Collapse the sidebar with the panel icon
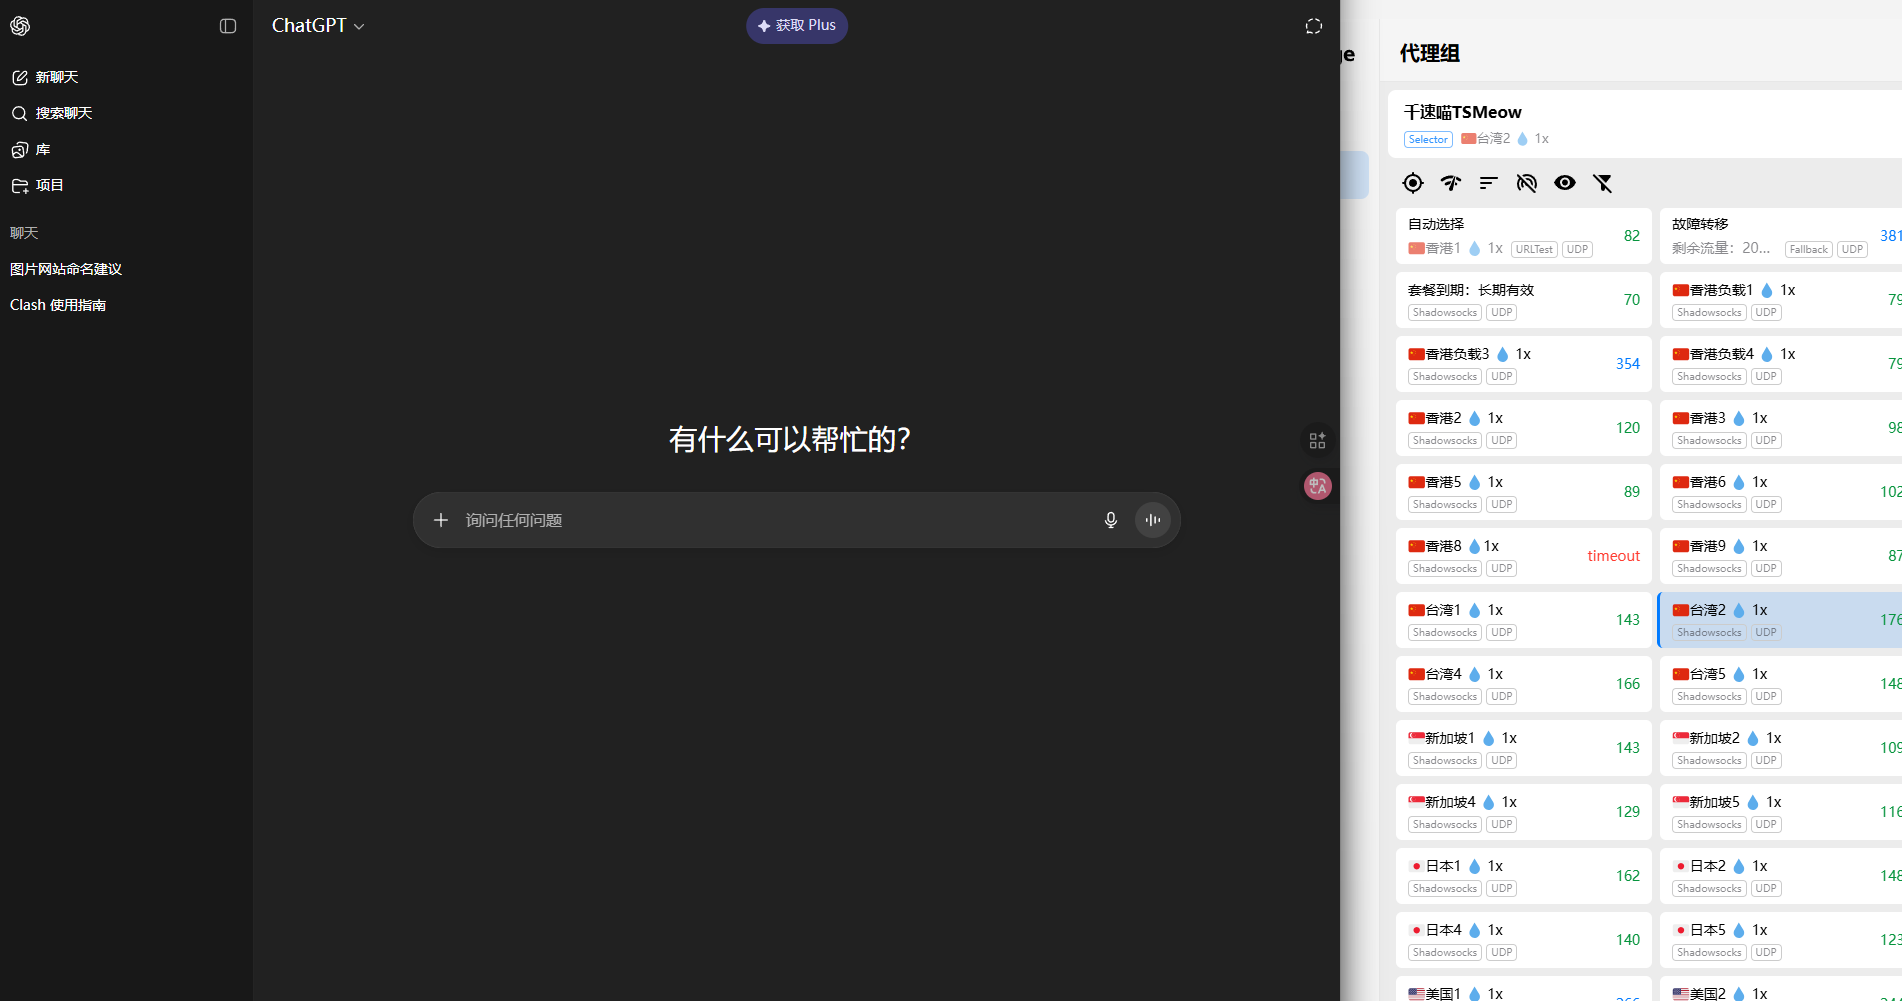Screen dimensions: 1902x1001 pos(228,26)
